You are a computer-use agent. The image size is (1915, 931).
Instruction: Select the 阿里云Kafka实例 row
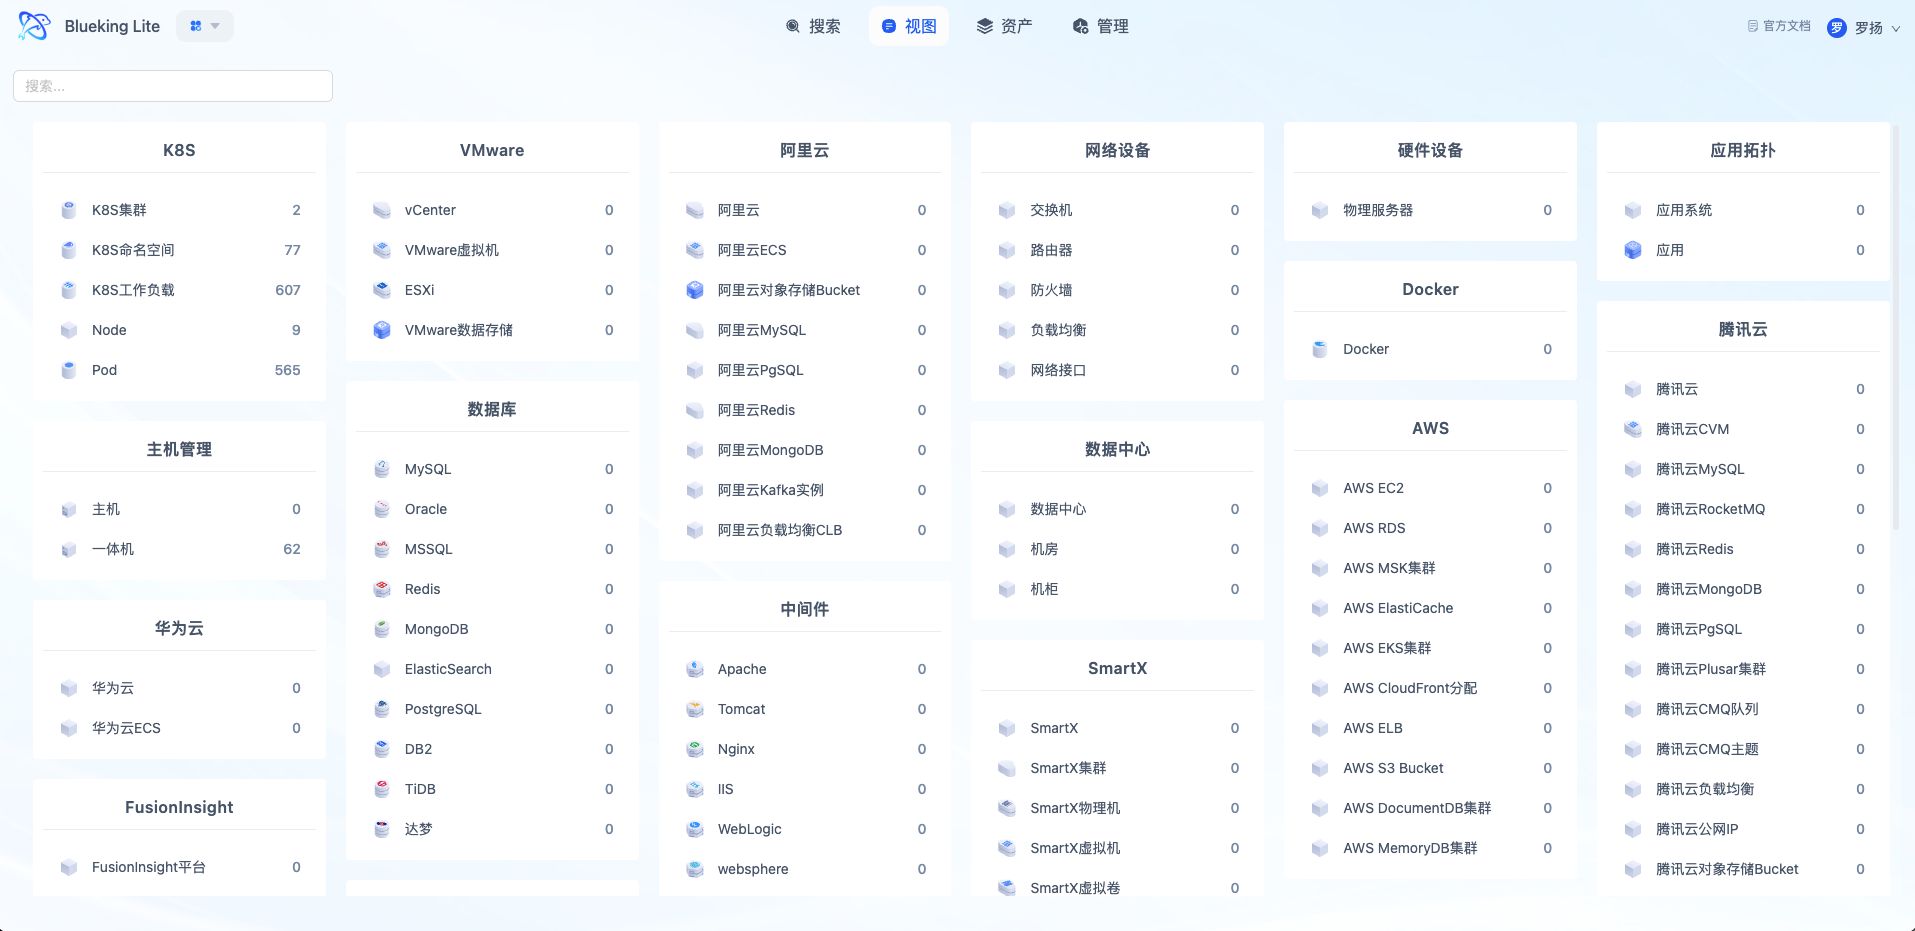click(x=805, y=490)
